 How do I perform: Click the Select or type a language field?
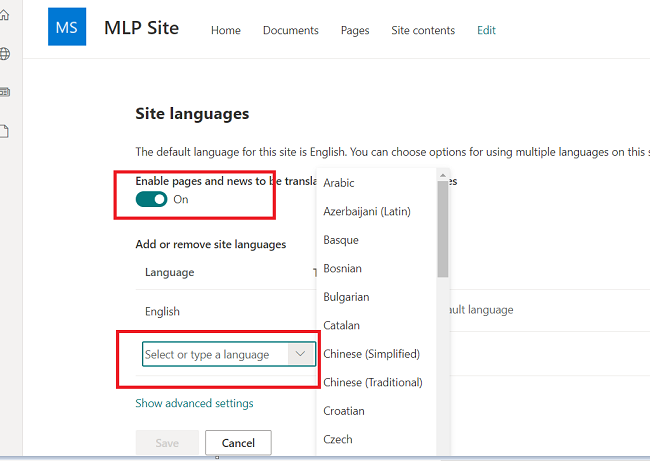tap(214, 354)
